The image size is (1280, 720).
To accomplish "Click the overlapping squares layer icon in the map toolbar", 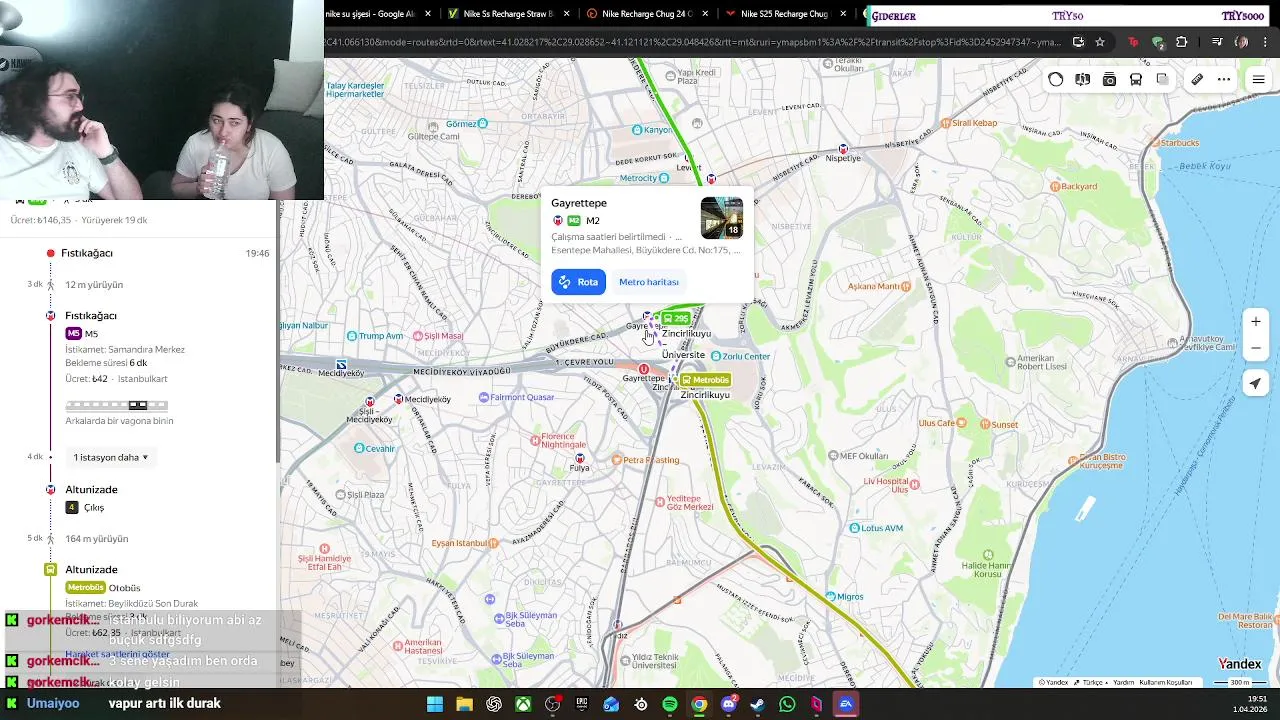I will click(1162, 79).
